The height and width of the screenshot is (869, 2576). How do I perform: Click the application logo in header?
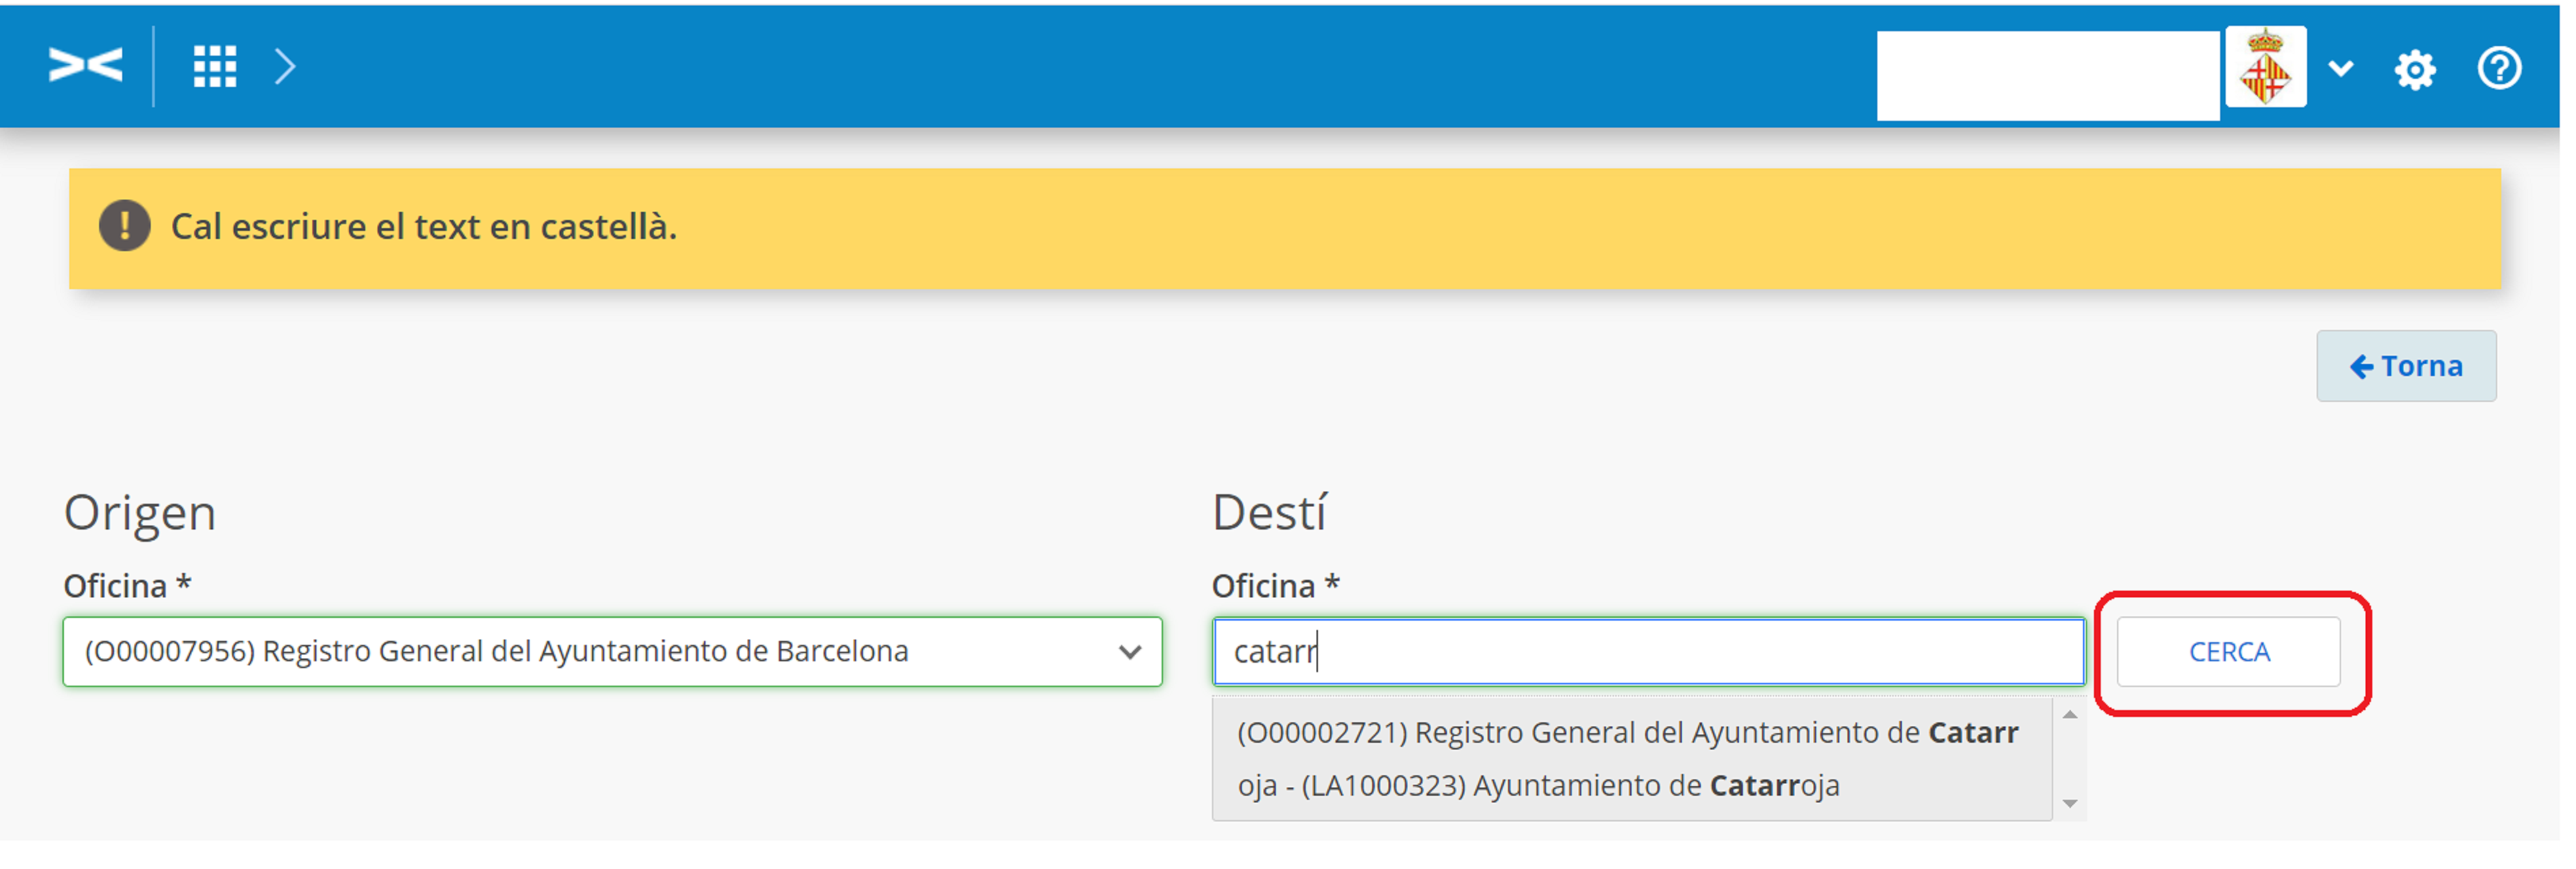click(x=86, y=67)
